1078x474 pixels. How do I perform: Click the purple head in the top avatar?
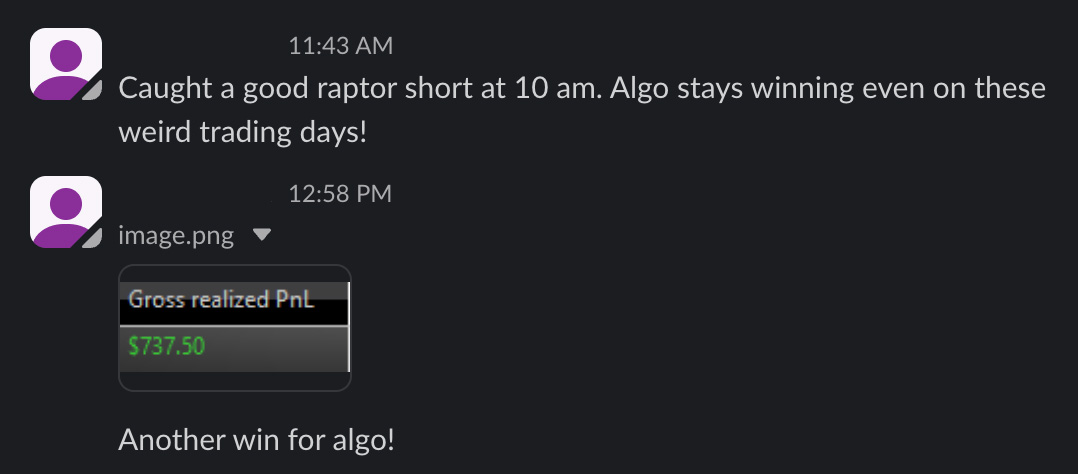66,56
